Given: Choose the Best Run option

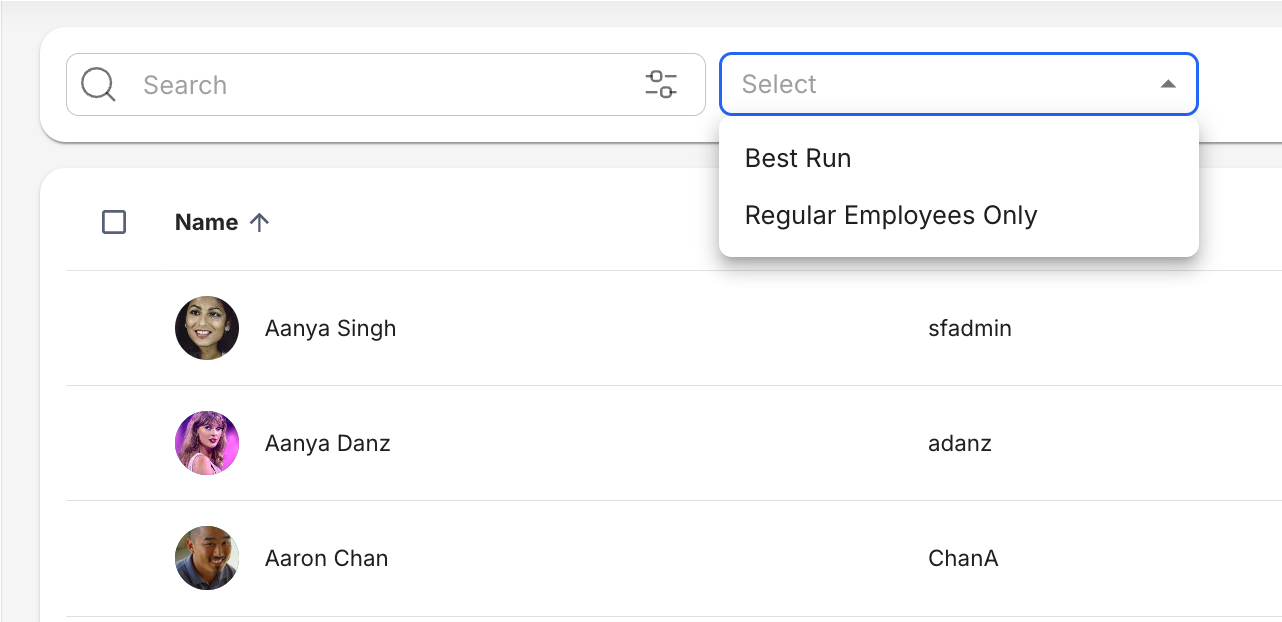Looking at the screenshot, I should click(798, 158).
